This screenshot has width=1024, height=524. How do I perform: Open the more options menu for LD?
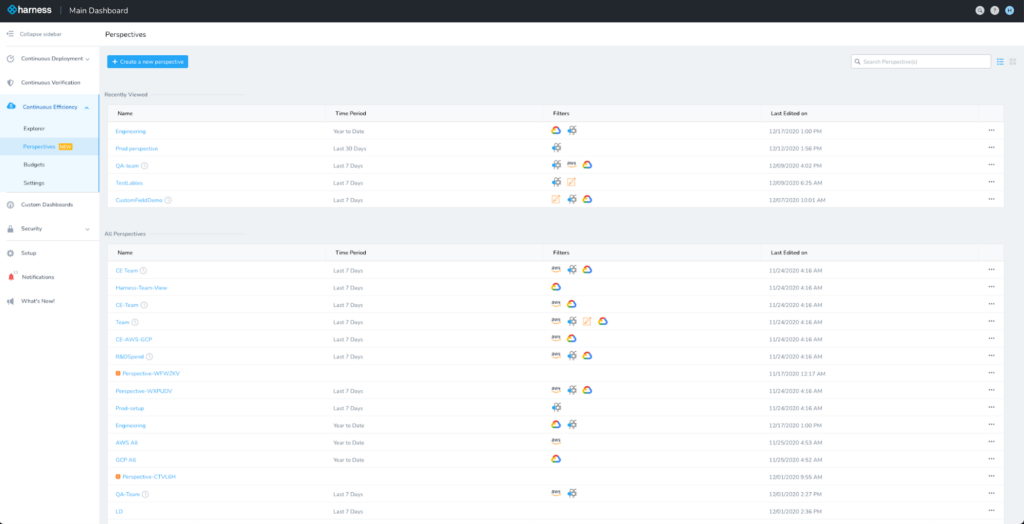click(x=991, y=511)
